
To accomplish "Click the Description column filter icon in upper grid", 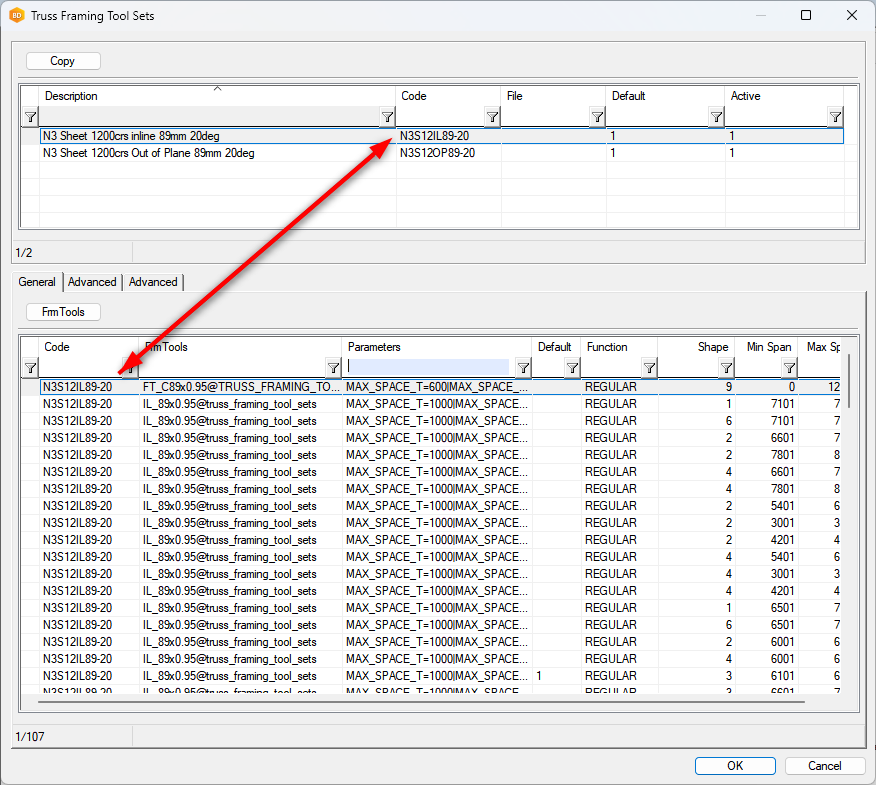I will click(x=388, y=117).
